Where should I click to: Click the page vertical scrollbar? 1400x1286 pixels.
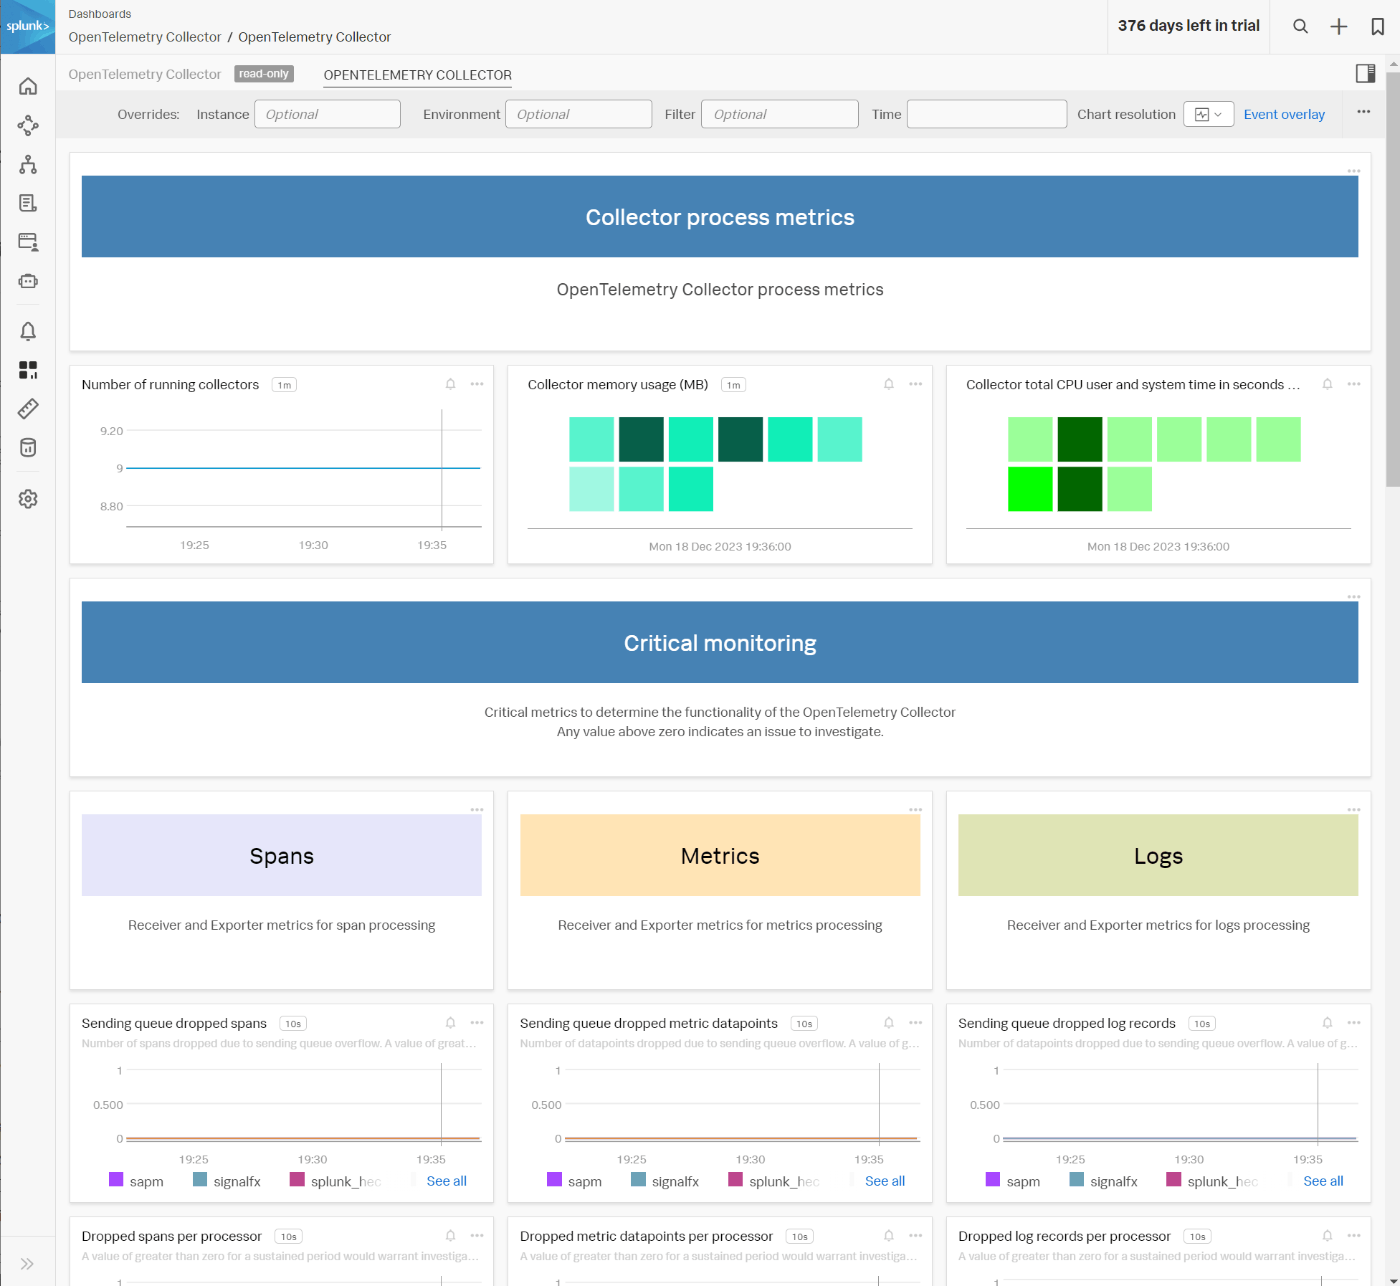[x=1393, y=278]
